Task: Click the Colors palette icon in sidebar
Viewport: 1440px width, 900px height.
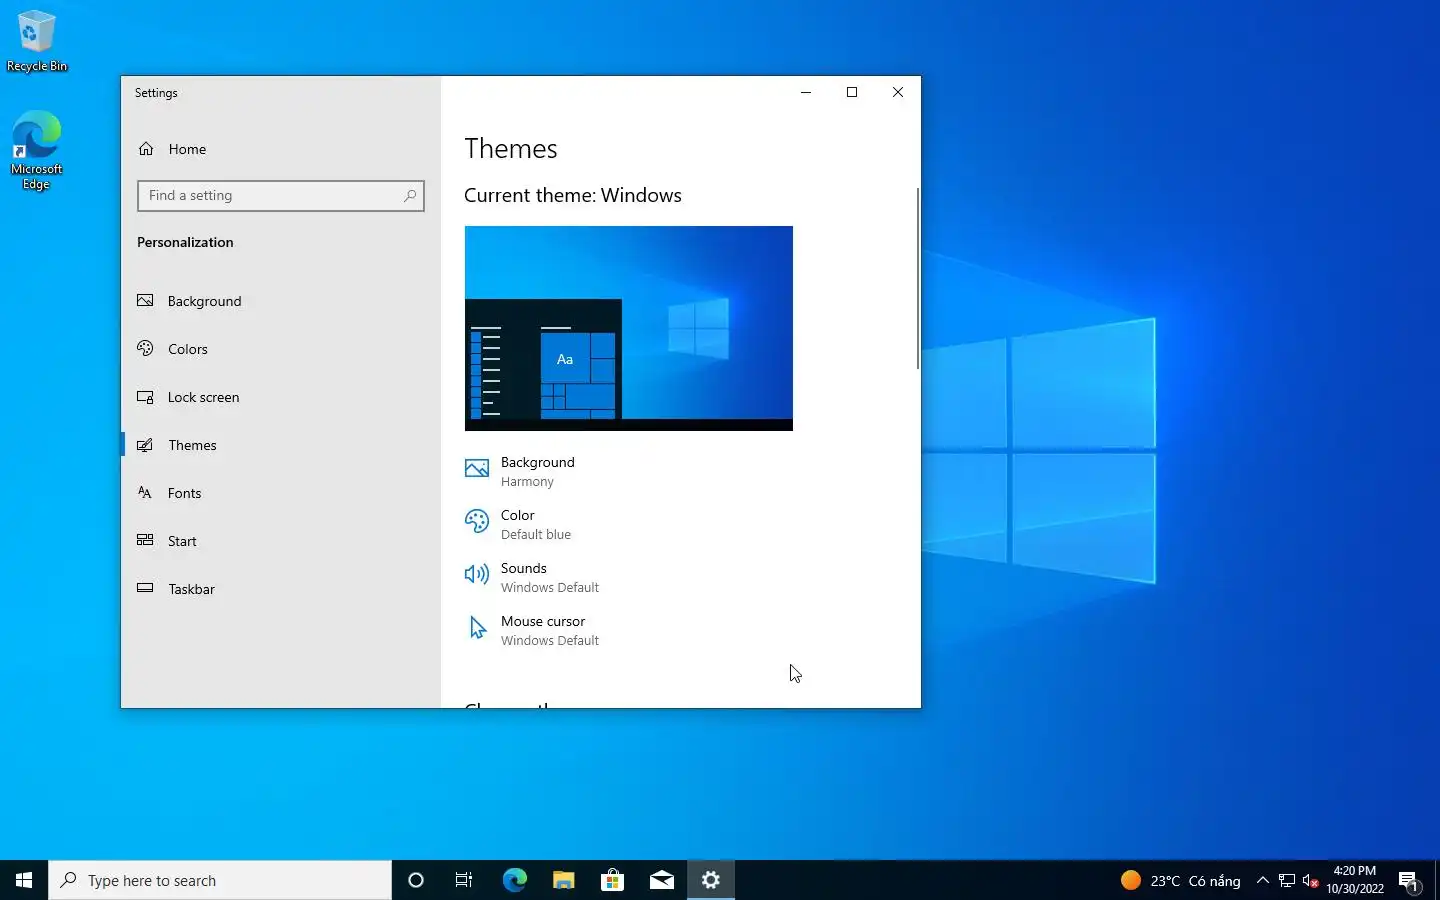Action: click(x=145, y=348)
